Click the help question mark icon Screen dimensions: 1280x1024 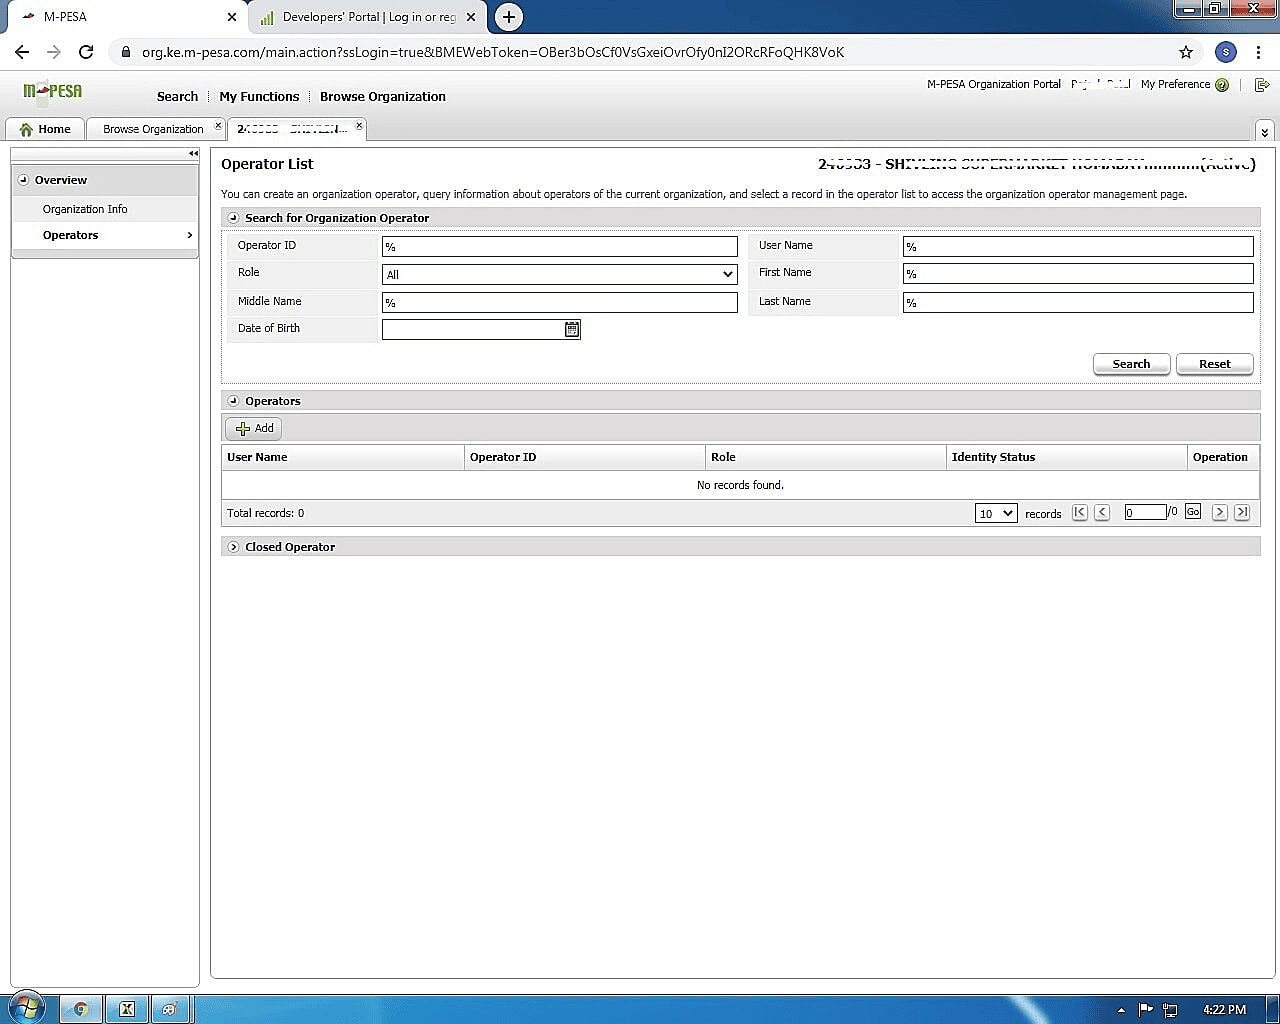pyautogui.click(x=1222, y=85)
